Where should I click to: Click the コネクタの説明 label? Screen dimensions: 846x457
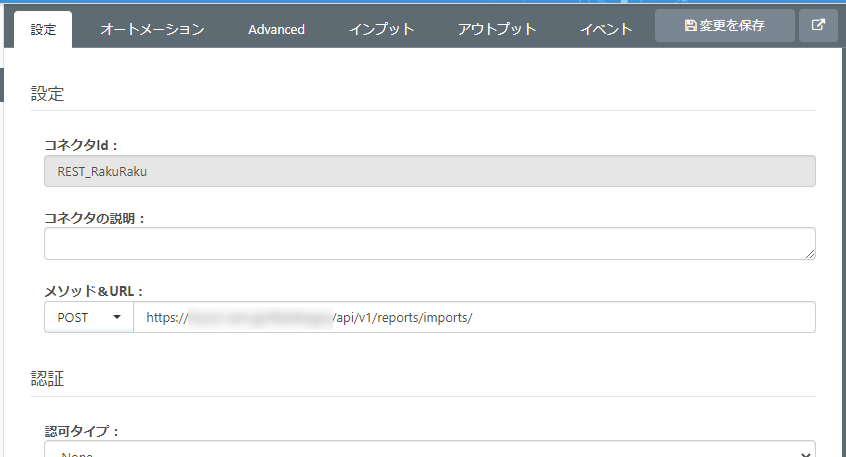click(94, 219)
